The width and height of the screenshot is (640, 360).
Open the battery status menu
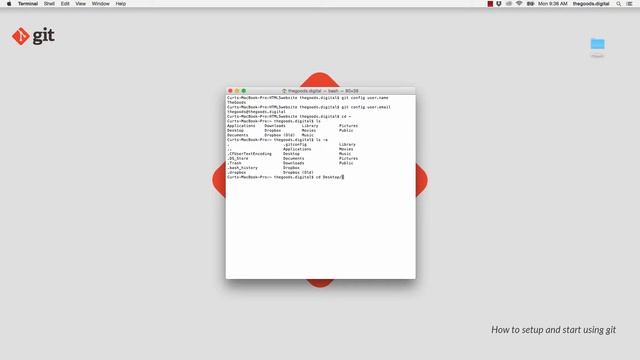click(x=530, y=4)
